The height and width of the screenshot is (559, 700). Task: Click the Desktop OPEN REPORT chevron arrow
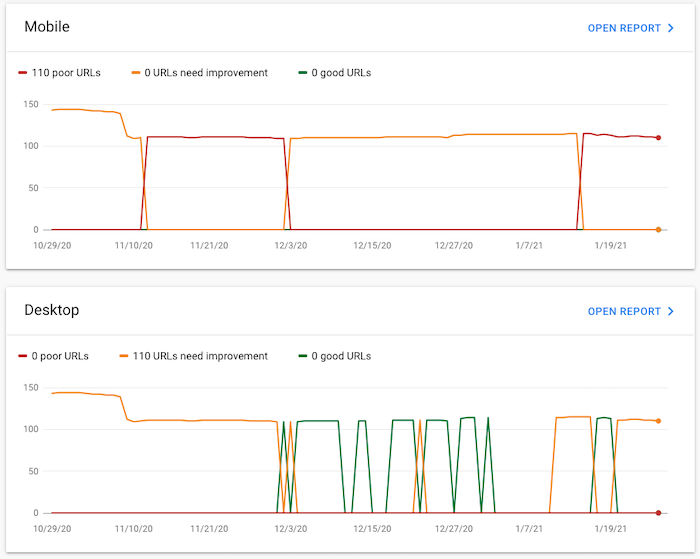click(x=670, y=311)
